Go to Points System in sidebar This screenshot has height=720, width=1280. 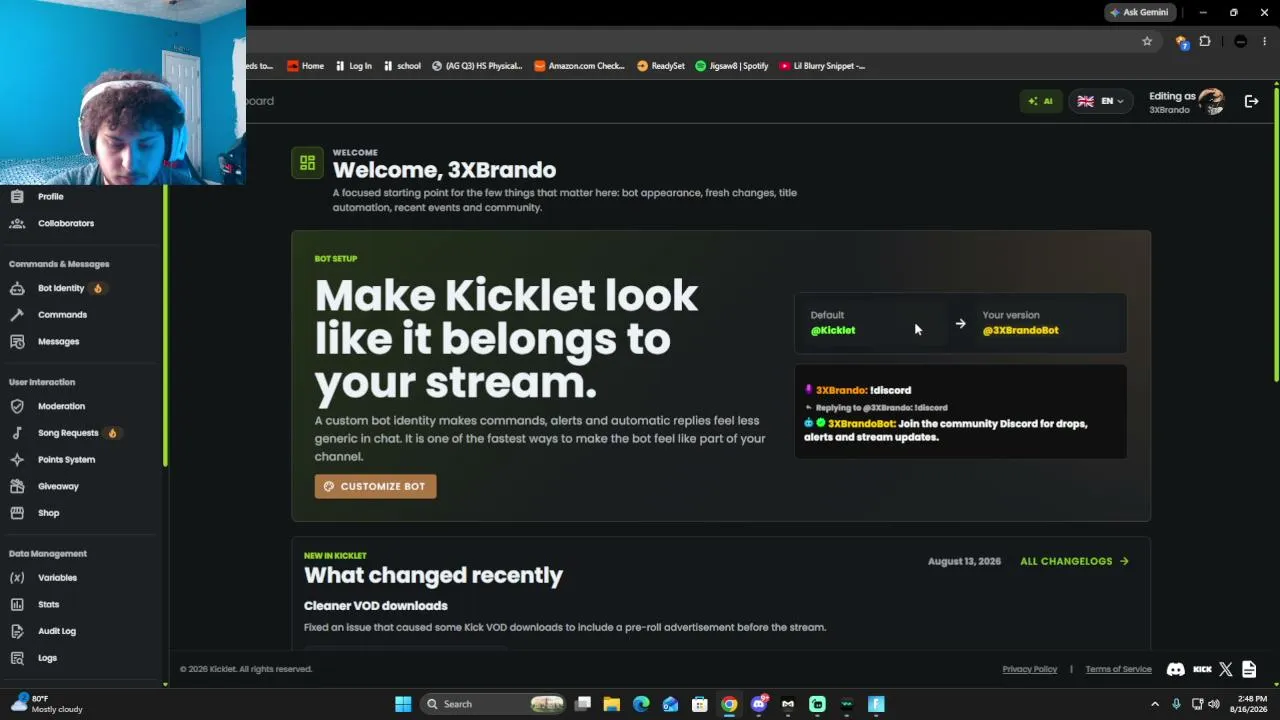tap(66, 460)
